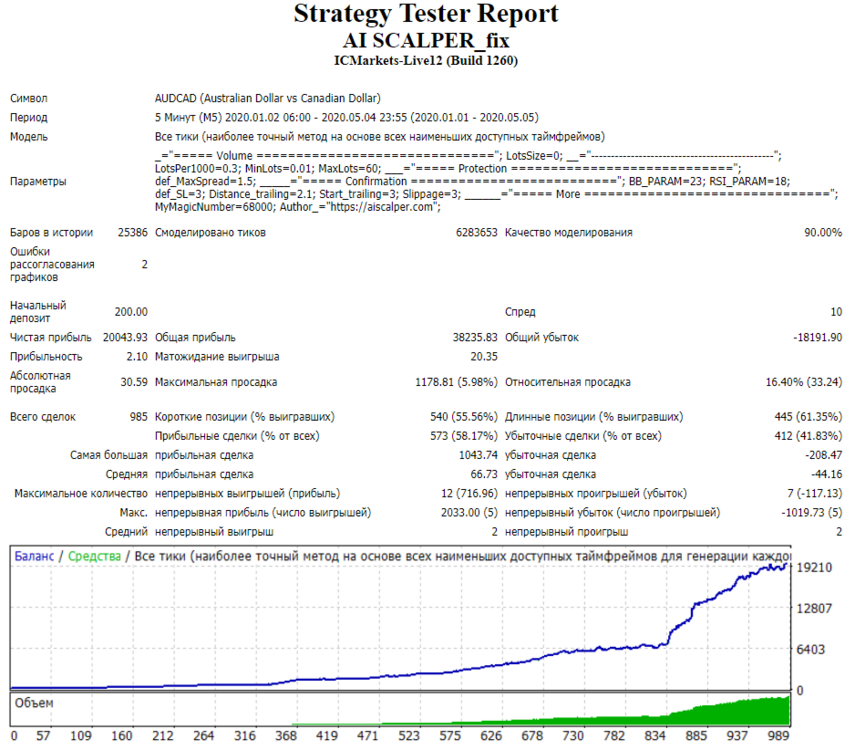Click max consecutive loss -1019.73 (5)
Screen dimensions: 855x750
(x=811, y=512)
